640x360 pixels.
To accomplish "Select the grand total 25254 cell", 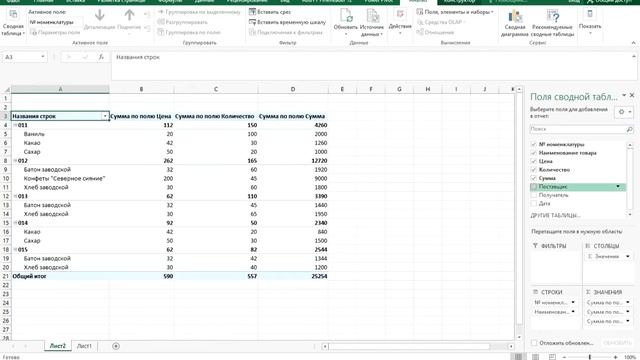I will (x=293, y=276).
